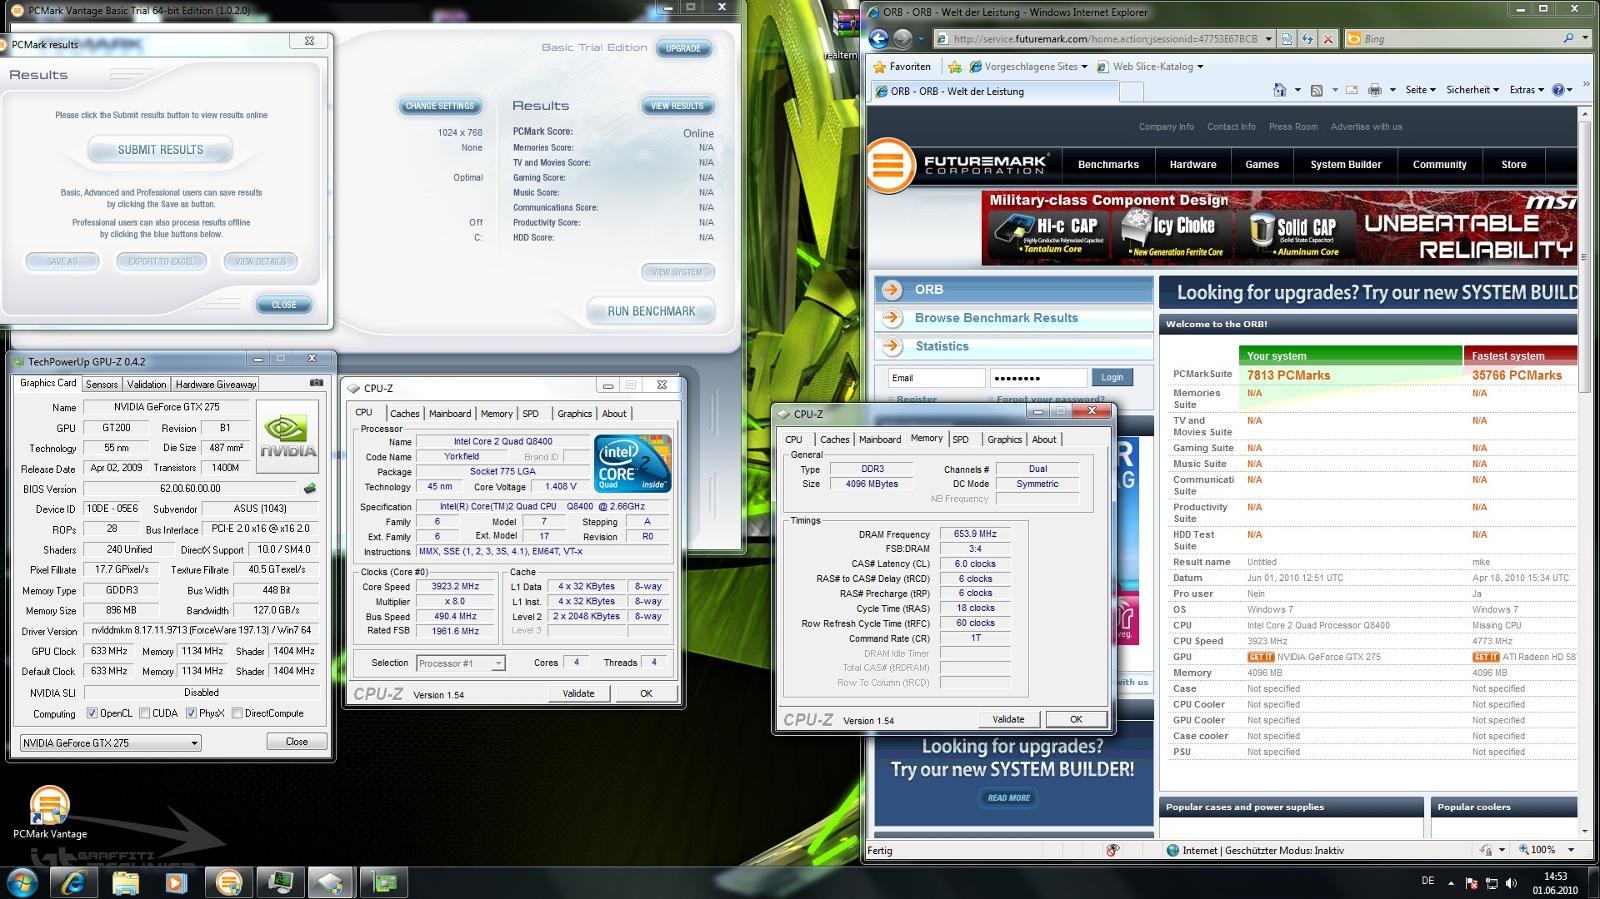Click Change Settings button
Viewport: 1600px width, 899px height.
440,106
